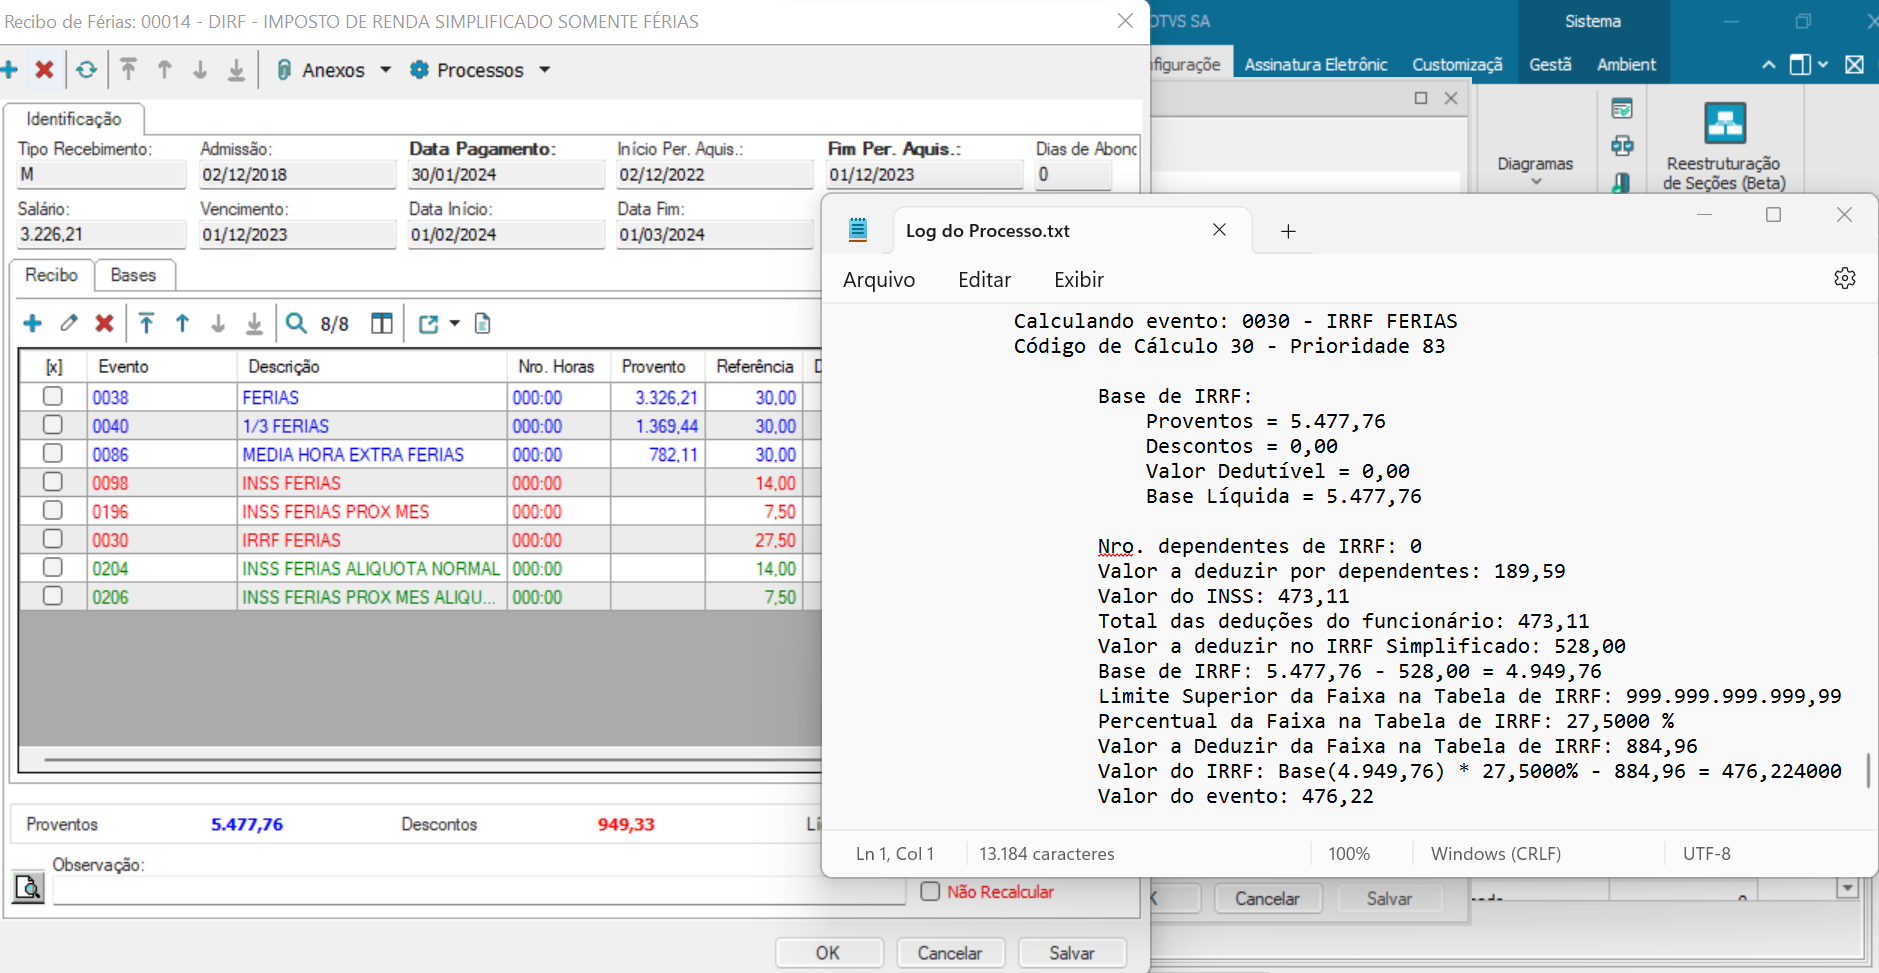Open the Editar menu in Notepad
1879x973 pixels.
tap(984, 280)
